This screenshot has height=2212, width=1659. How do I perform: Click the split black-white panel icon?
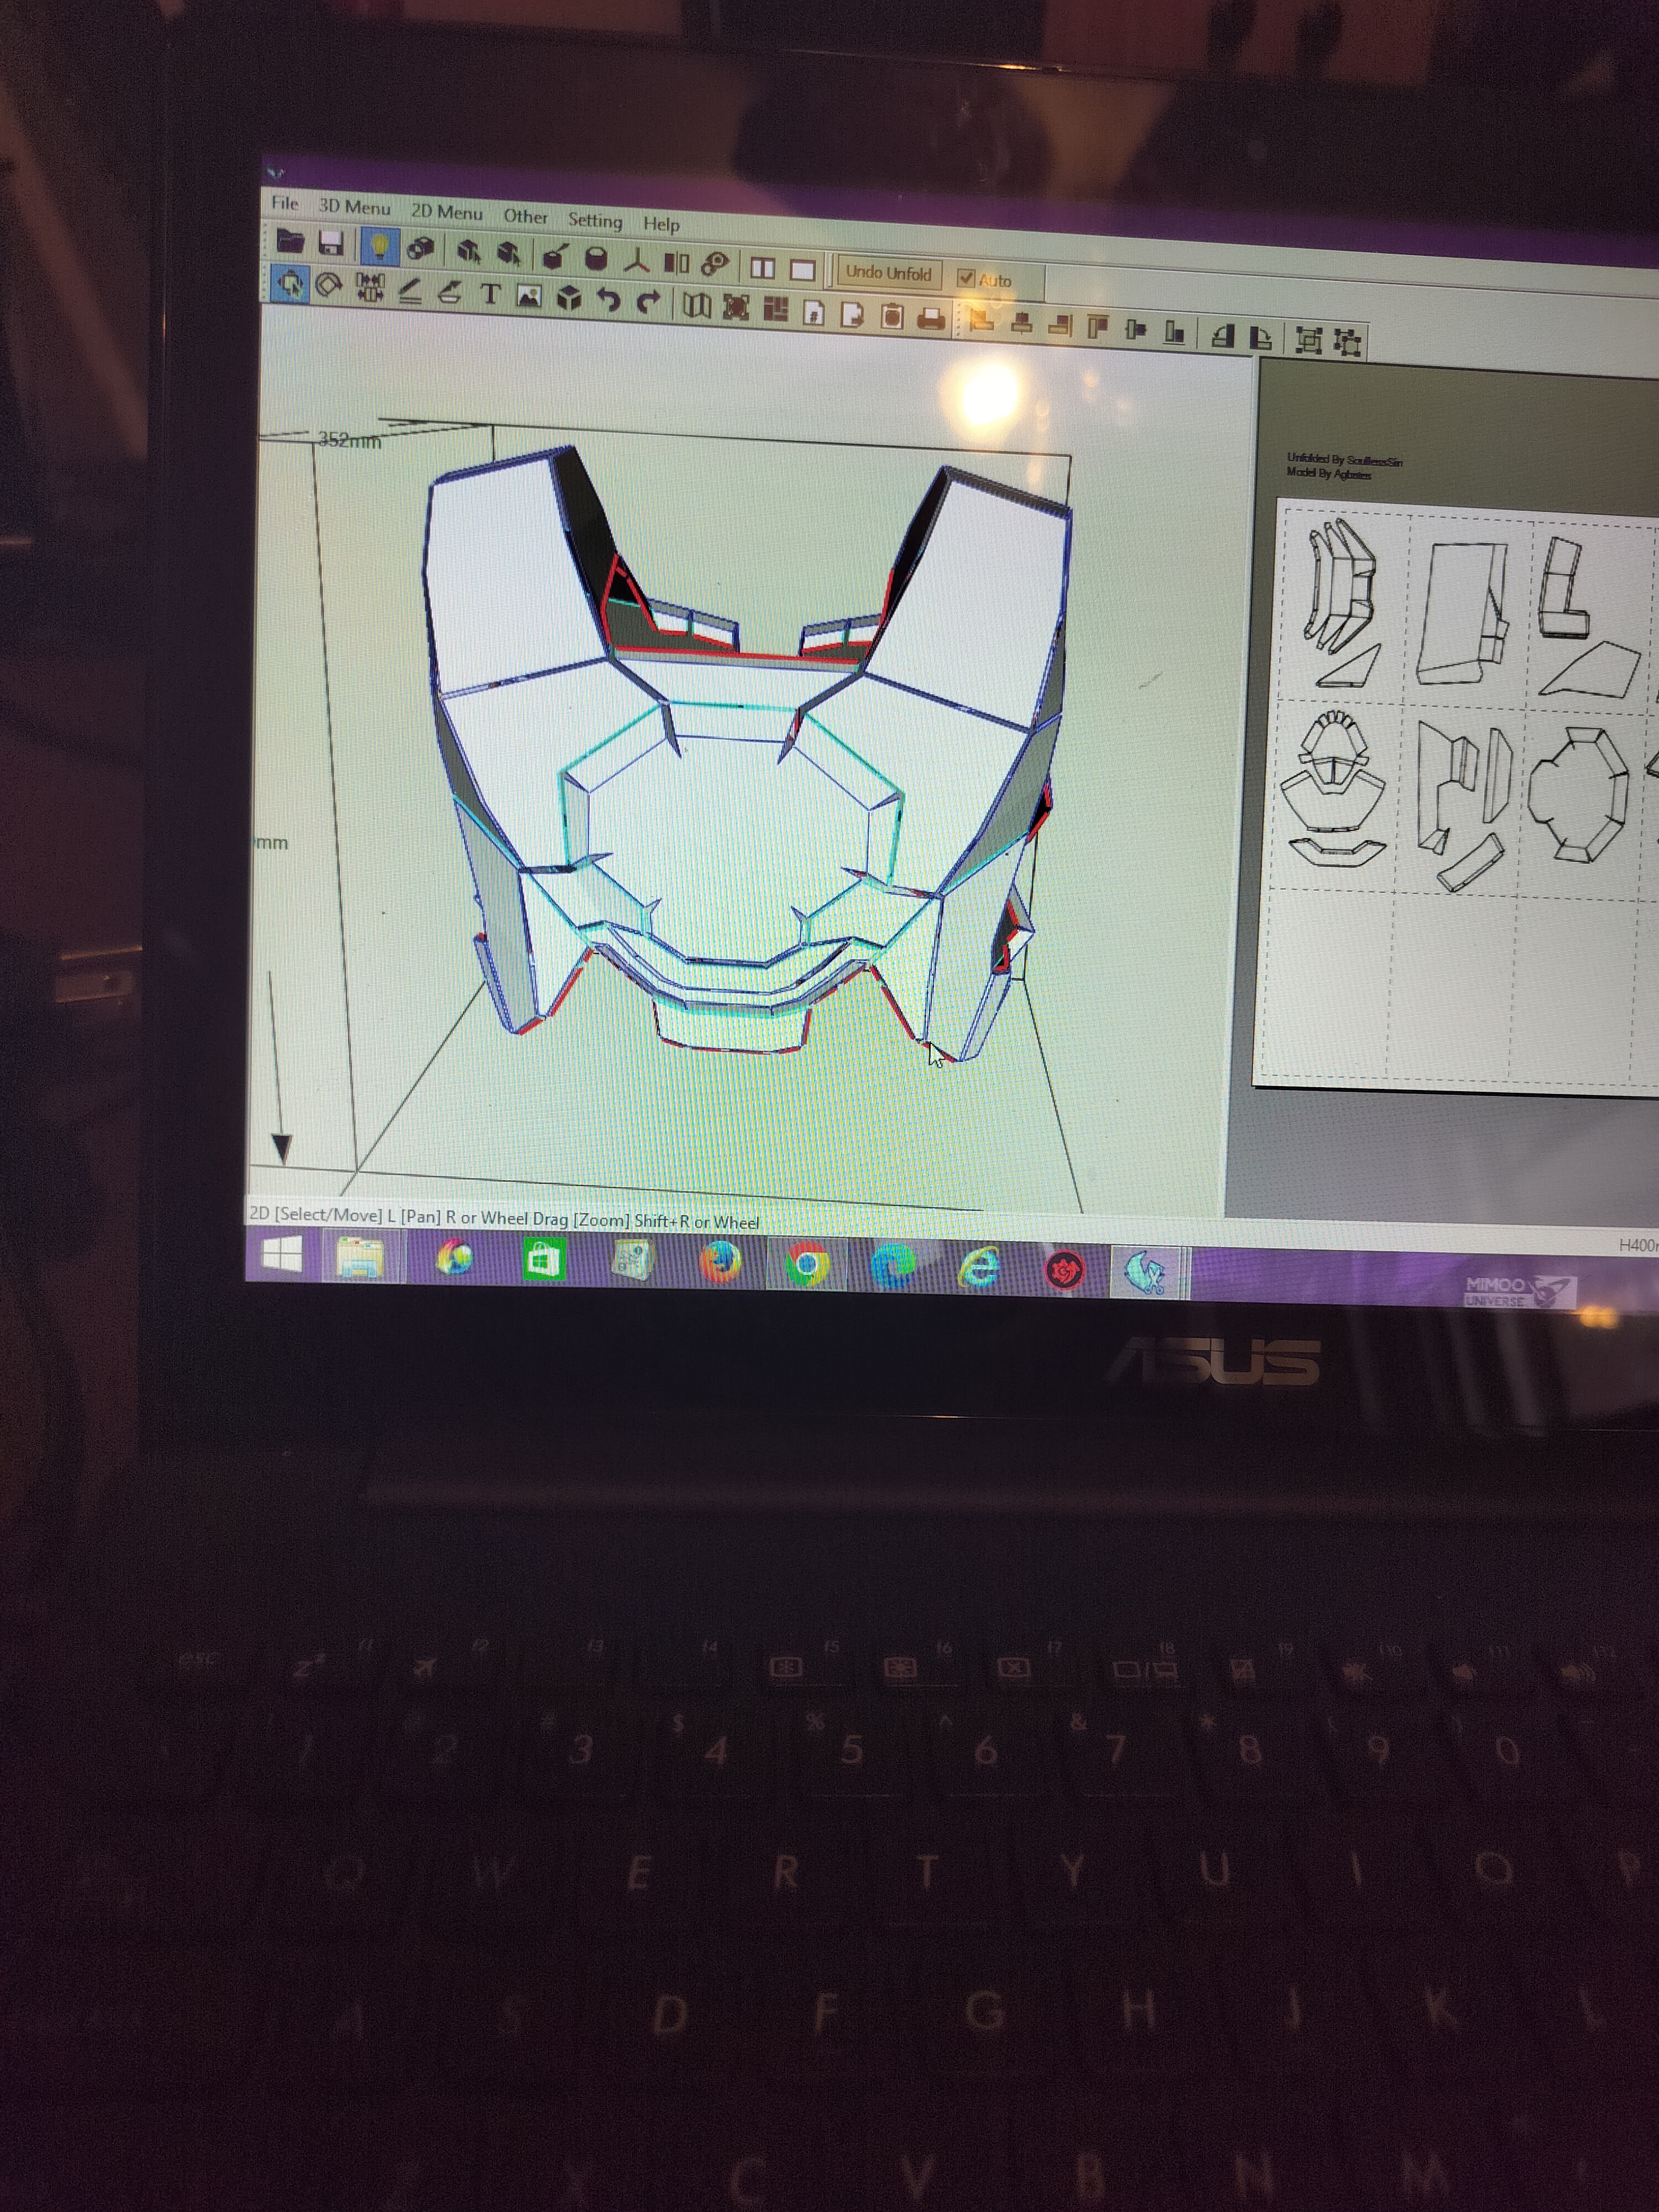[x=677, y=263]
